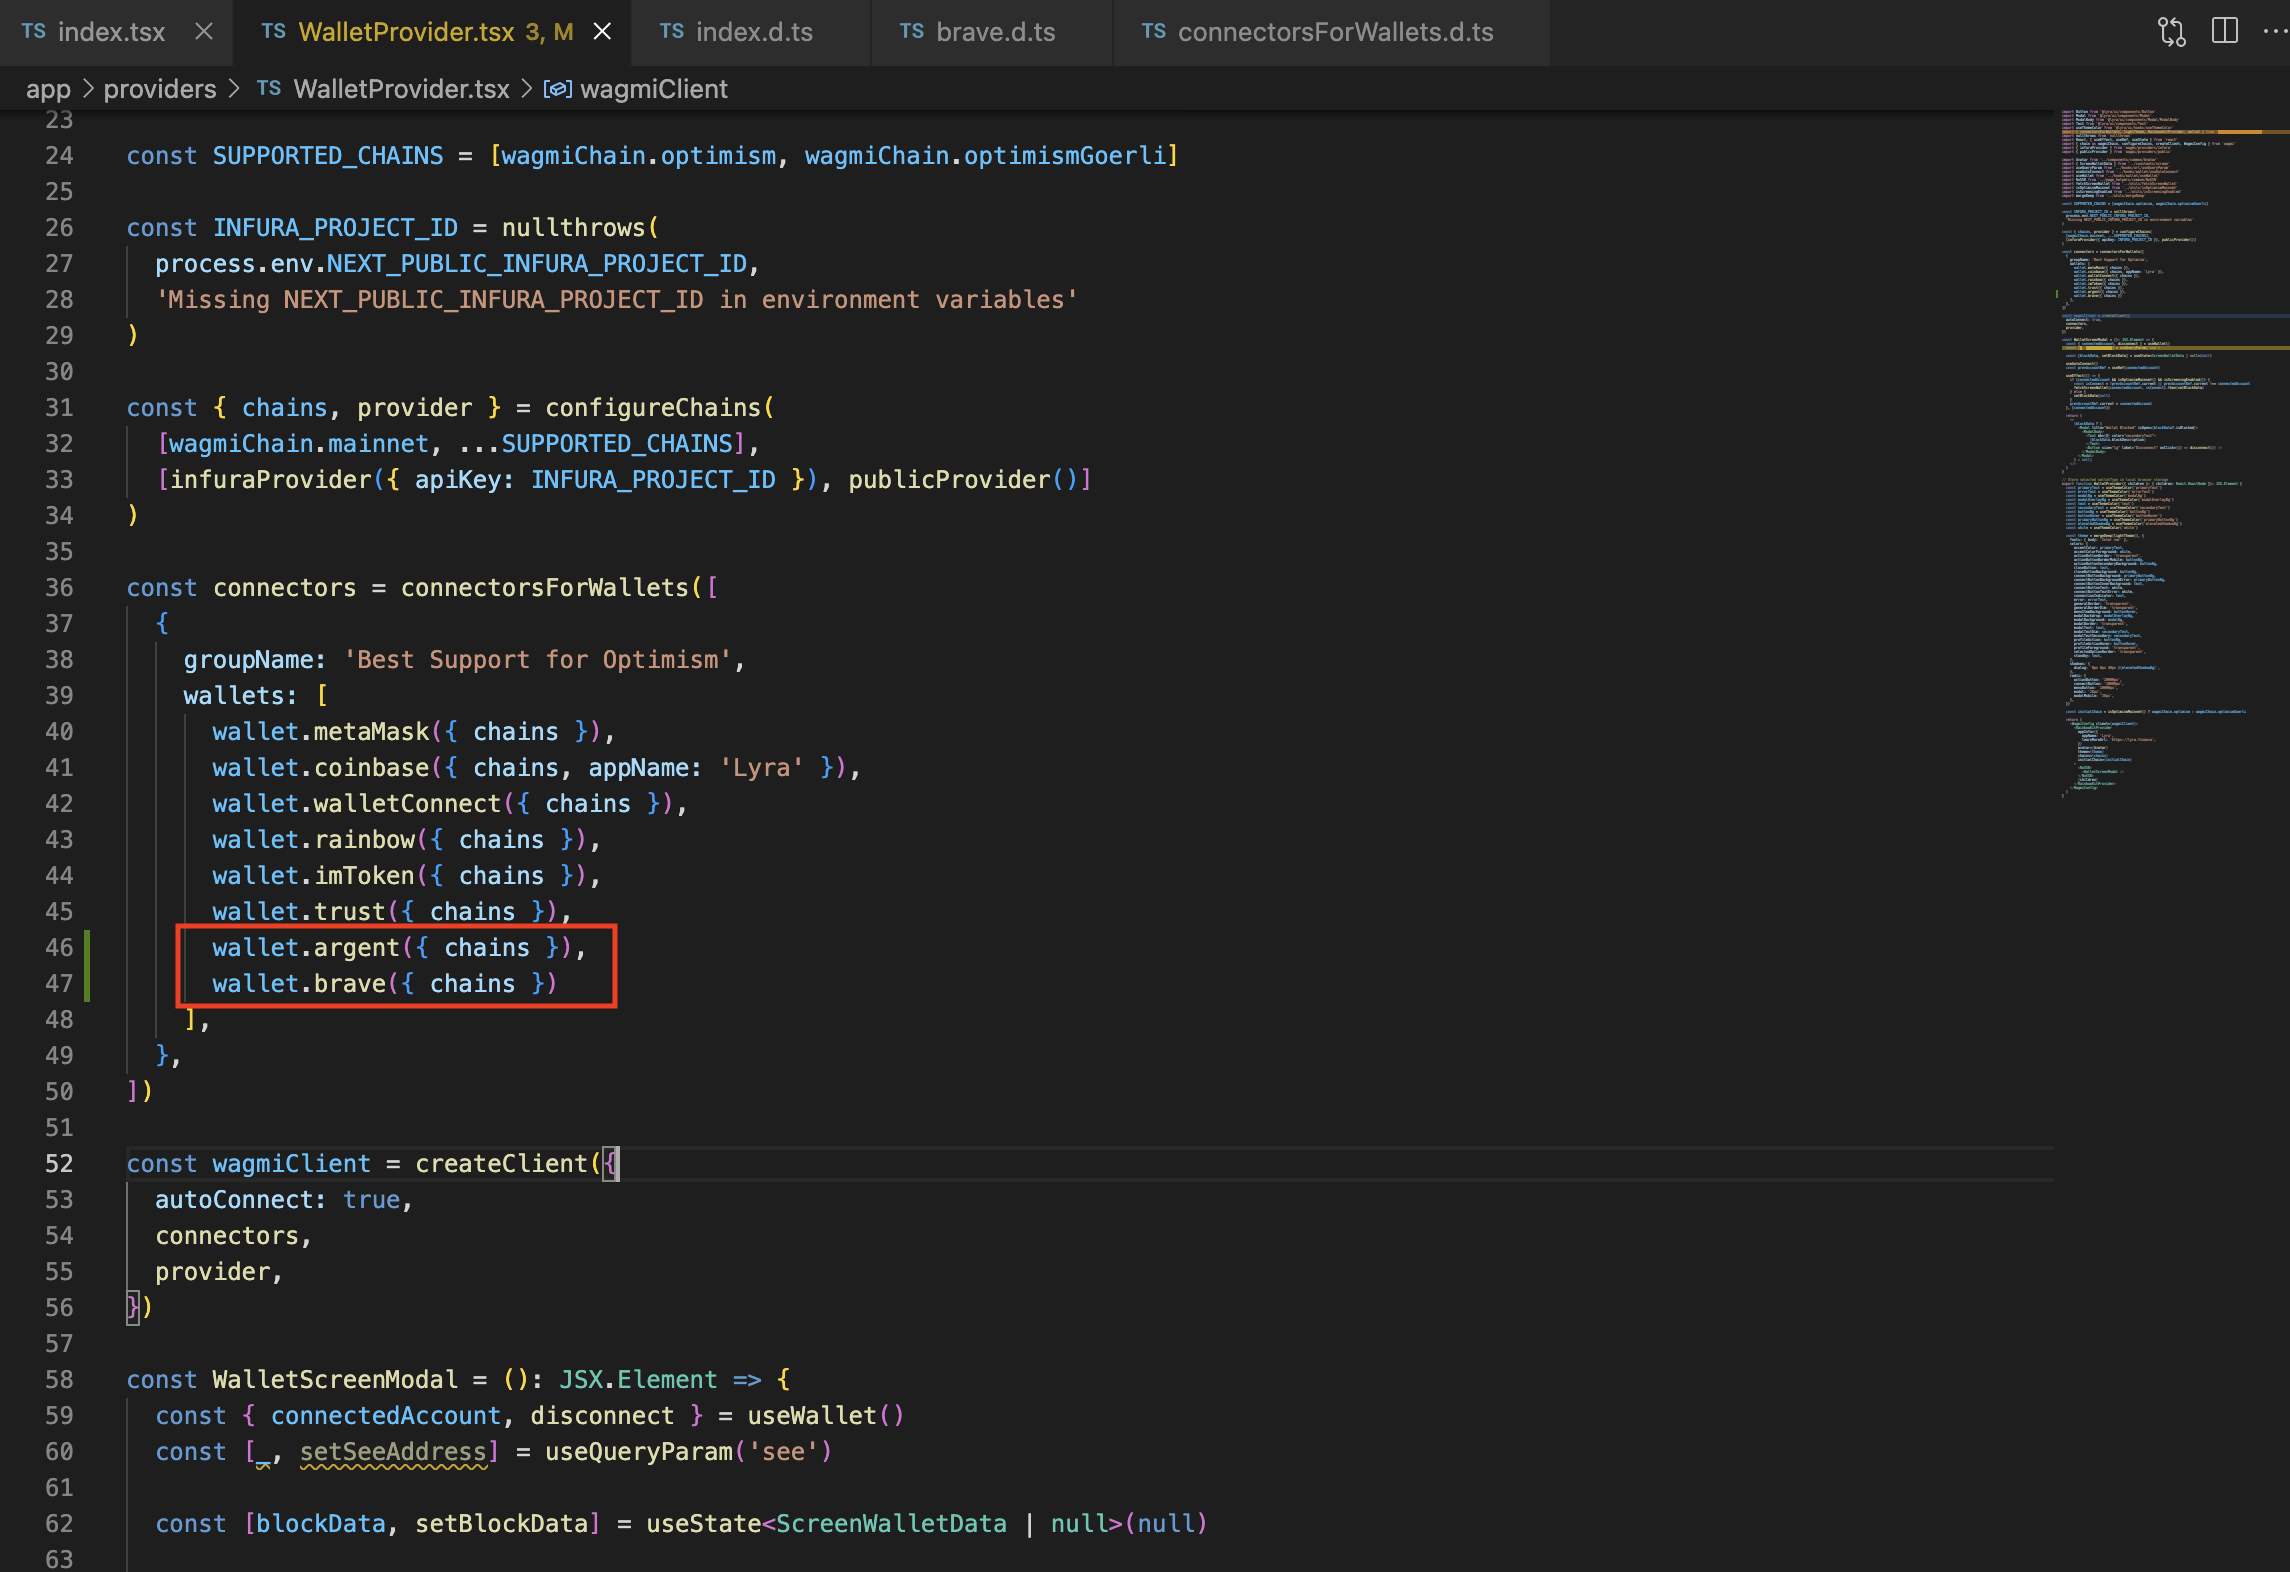Viewport: 2290px width, 1572px height.
Task: Click publicProvider() call
Action: coord(963,480)
